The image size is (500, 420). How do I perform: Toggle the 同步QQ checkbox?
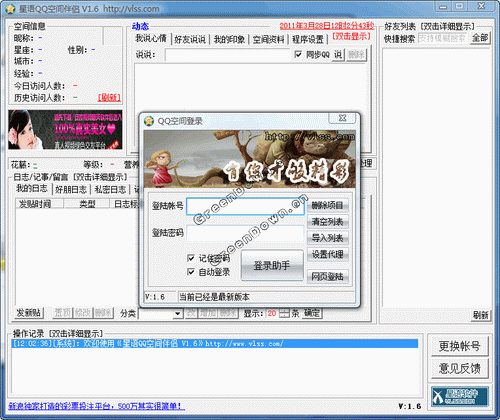coord(298,54)
